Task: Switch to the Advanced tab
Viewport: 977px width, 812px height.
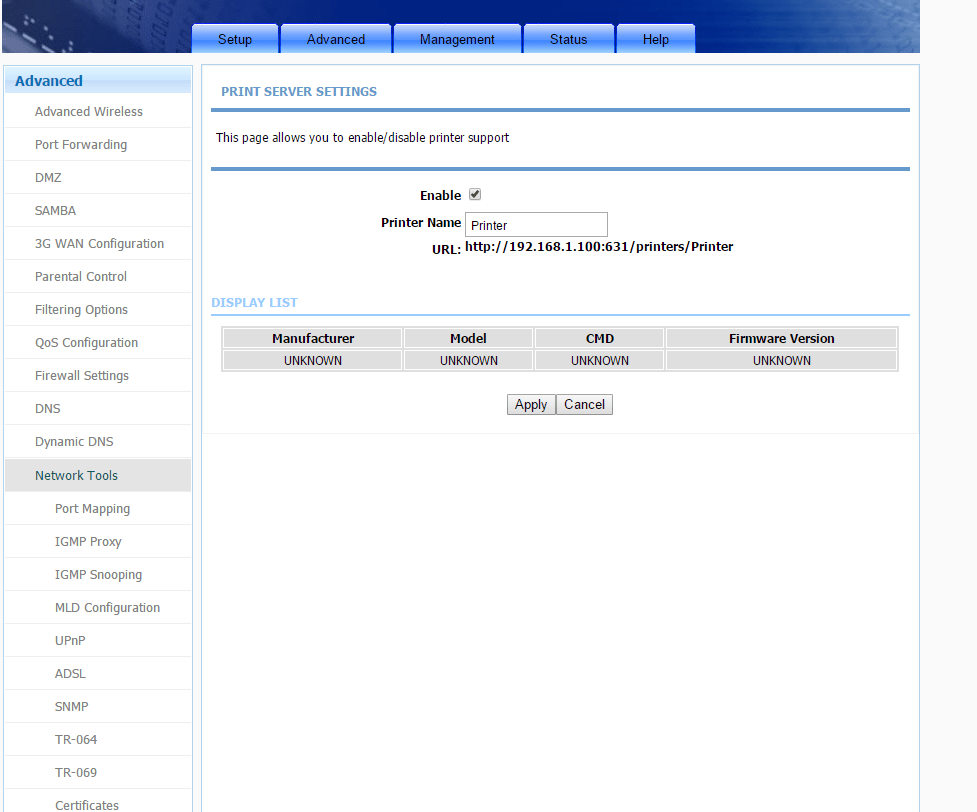Action: pos(336,39)
